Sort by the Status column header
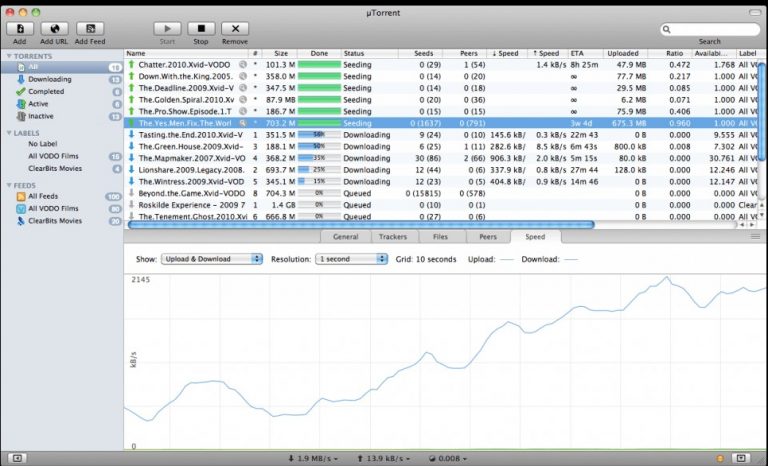This screenshot has height=466, width=768. 370,53
